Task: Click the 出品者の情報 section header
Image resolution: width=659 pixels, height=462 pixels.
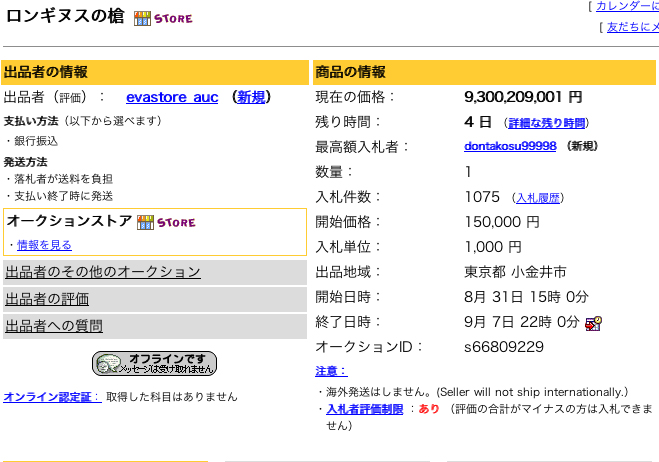Action: (155, 72)
